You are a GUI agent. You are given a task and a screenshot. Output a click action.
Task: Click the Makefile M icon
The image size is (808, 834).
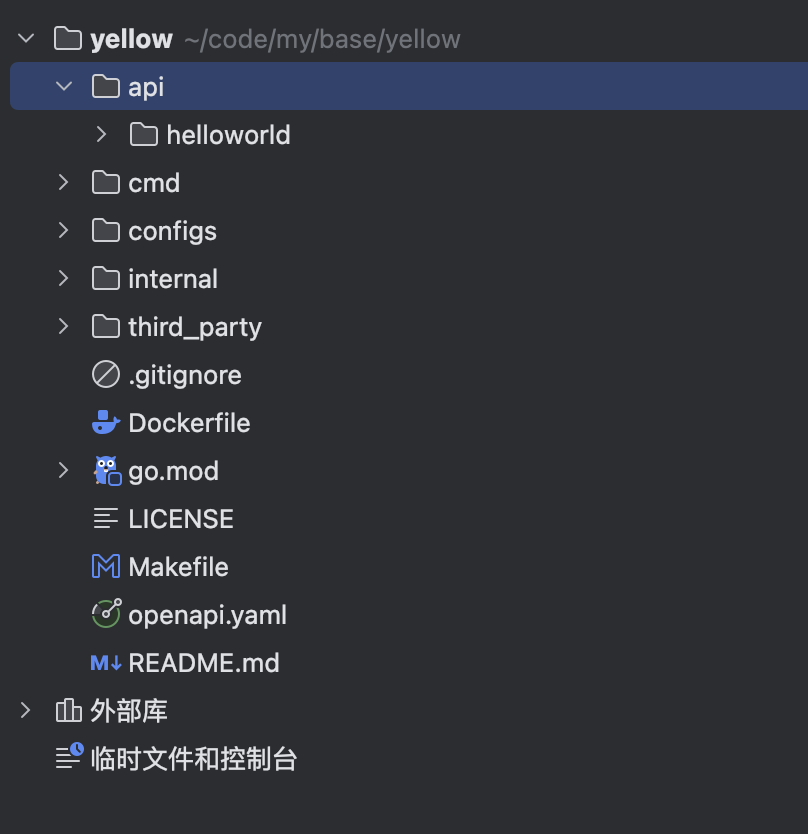coord(105,567)
